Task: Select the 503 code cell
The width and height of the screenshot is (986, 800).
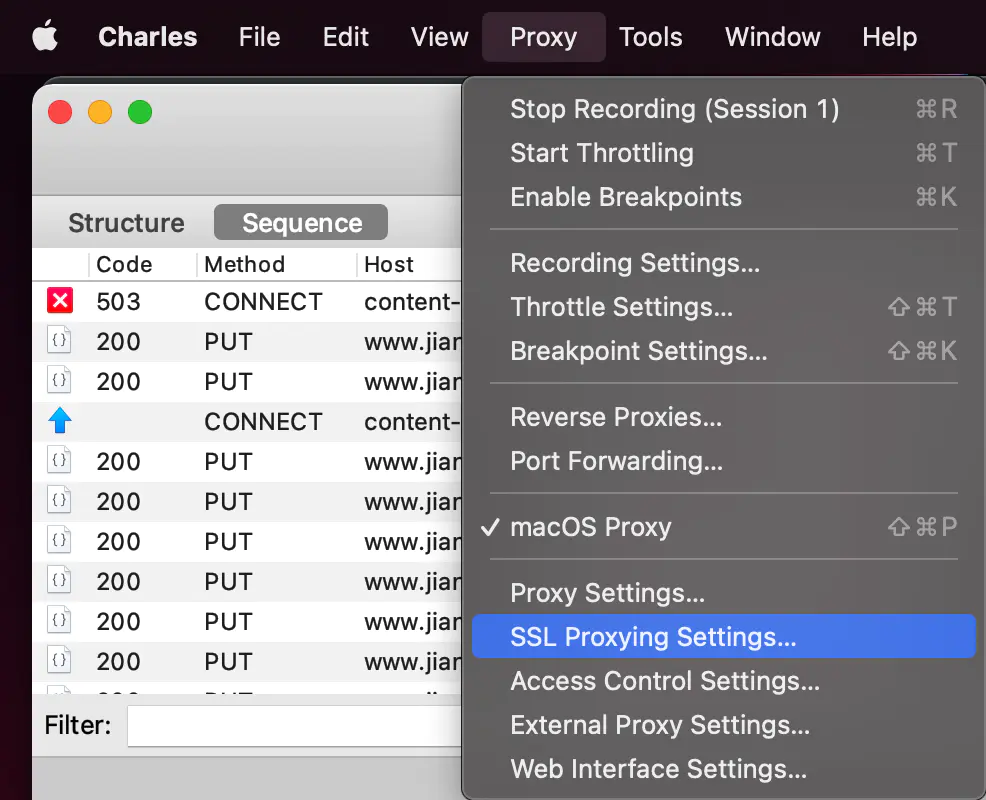Action: (118, 302)
